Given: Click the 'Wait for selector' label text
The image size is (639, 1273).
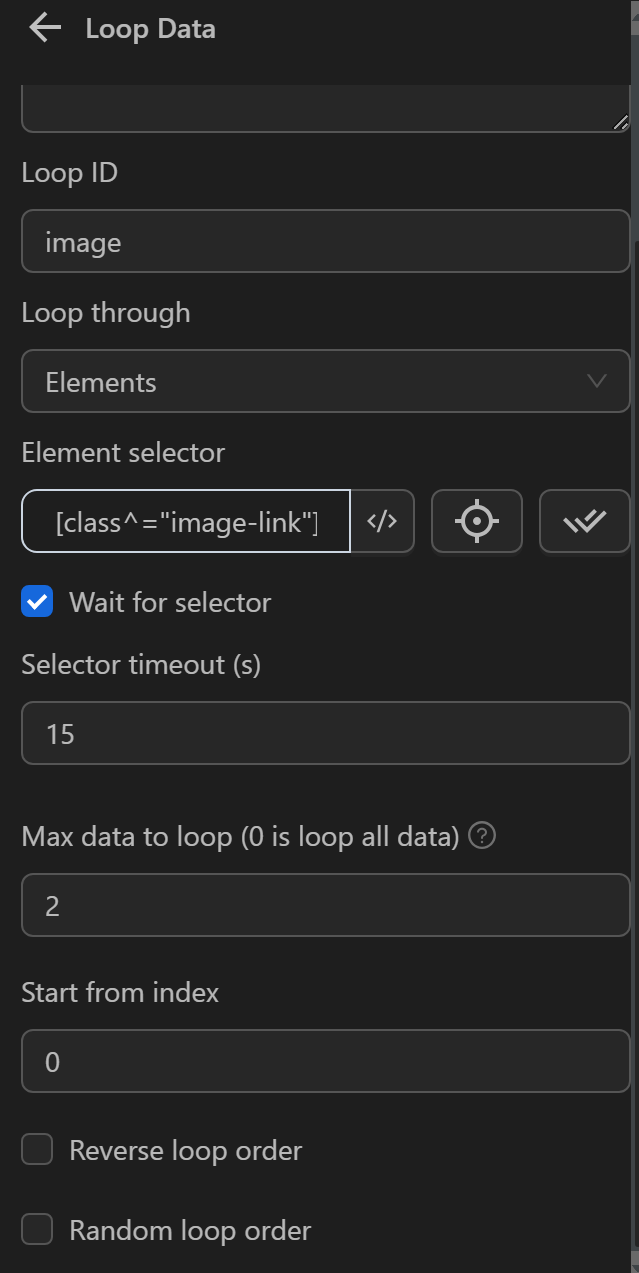Looking at the screenshot, I should coord(170,602).
